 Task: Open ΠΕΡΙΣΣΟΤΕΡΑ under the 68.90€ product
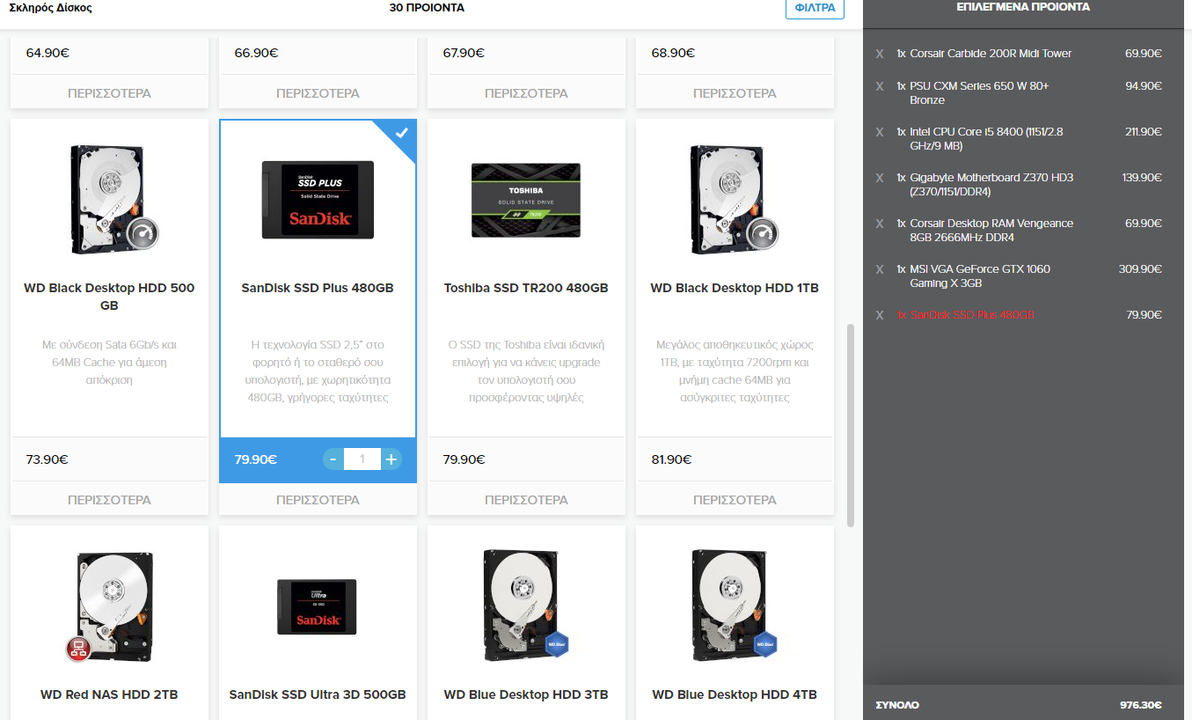(x=734, y=93)
